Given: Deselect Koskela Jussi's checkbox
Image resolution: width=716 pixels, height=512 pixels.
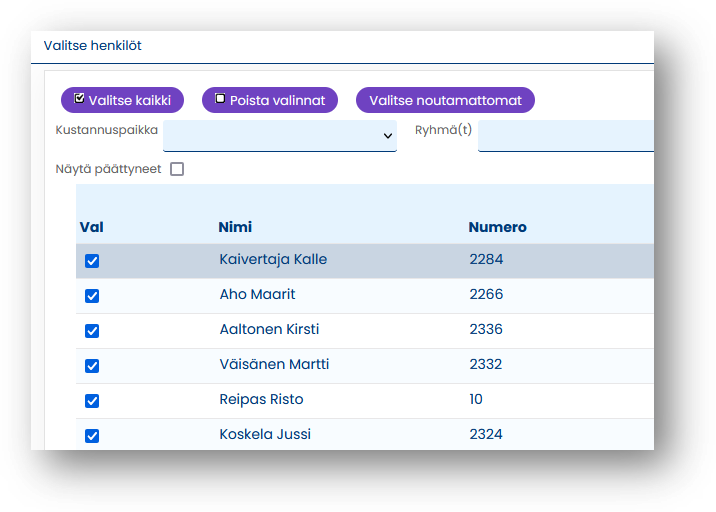Looking at the screenshot, I should (92, 436).
